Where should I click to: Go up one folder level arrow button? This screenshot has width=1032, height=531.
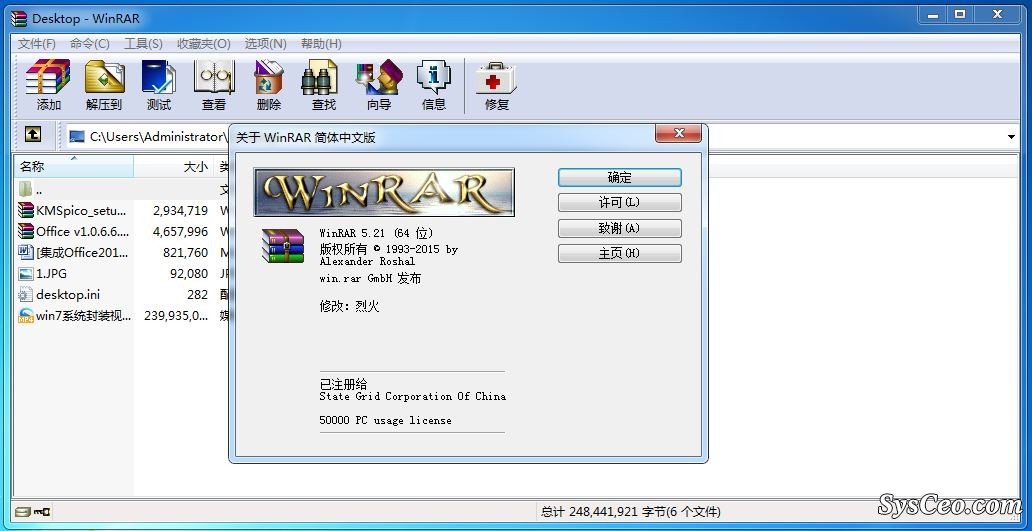pyautogui.click(x=33, y=135)
